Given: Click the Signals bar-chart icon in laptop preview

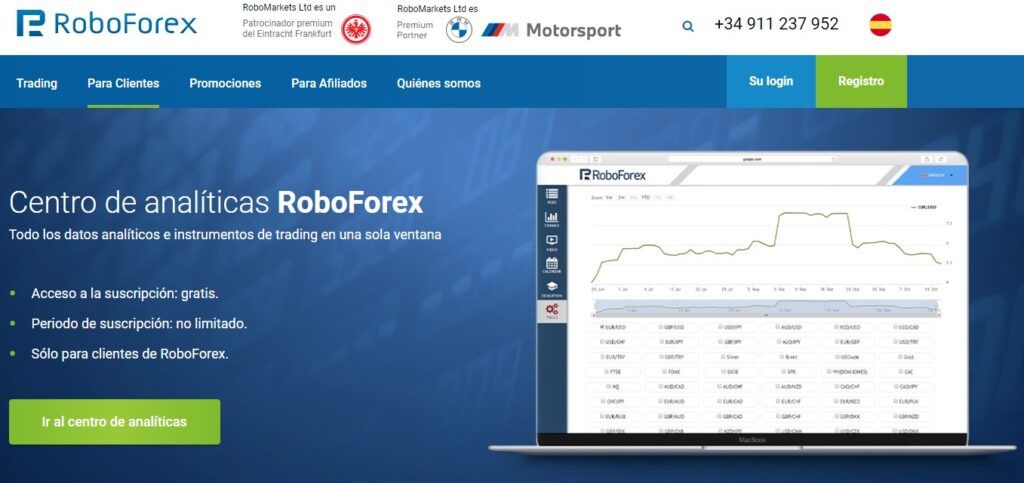Looking at the screenshot, I should [x=552, y=219].
